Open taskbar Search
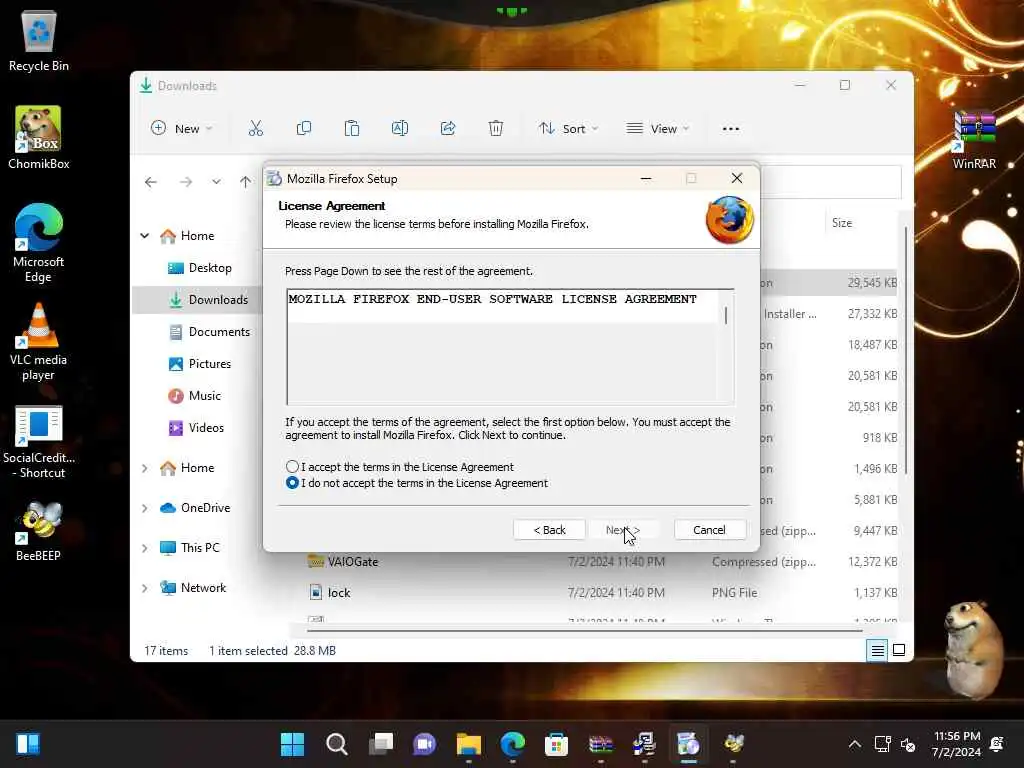This screenshot has width=1024, height=768. point(336,744)
